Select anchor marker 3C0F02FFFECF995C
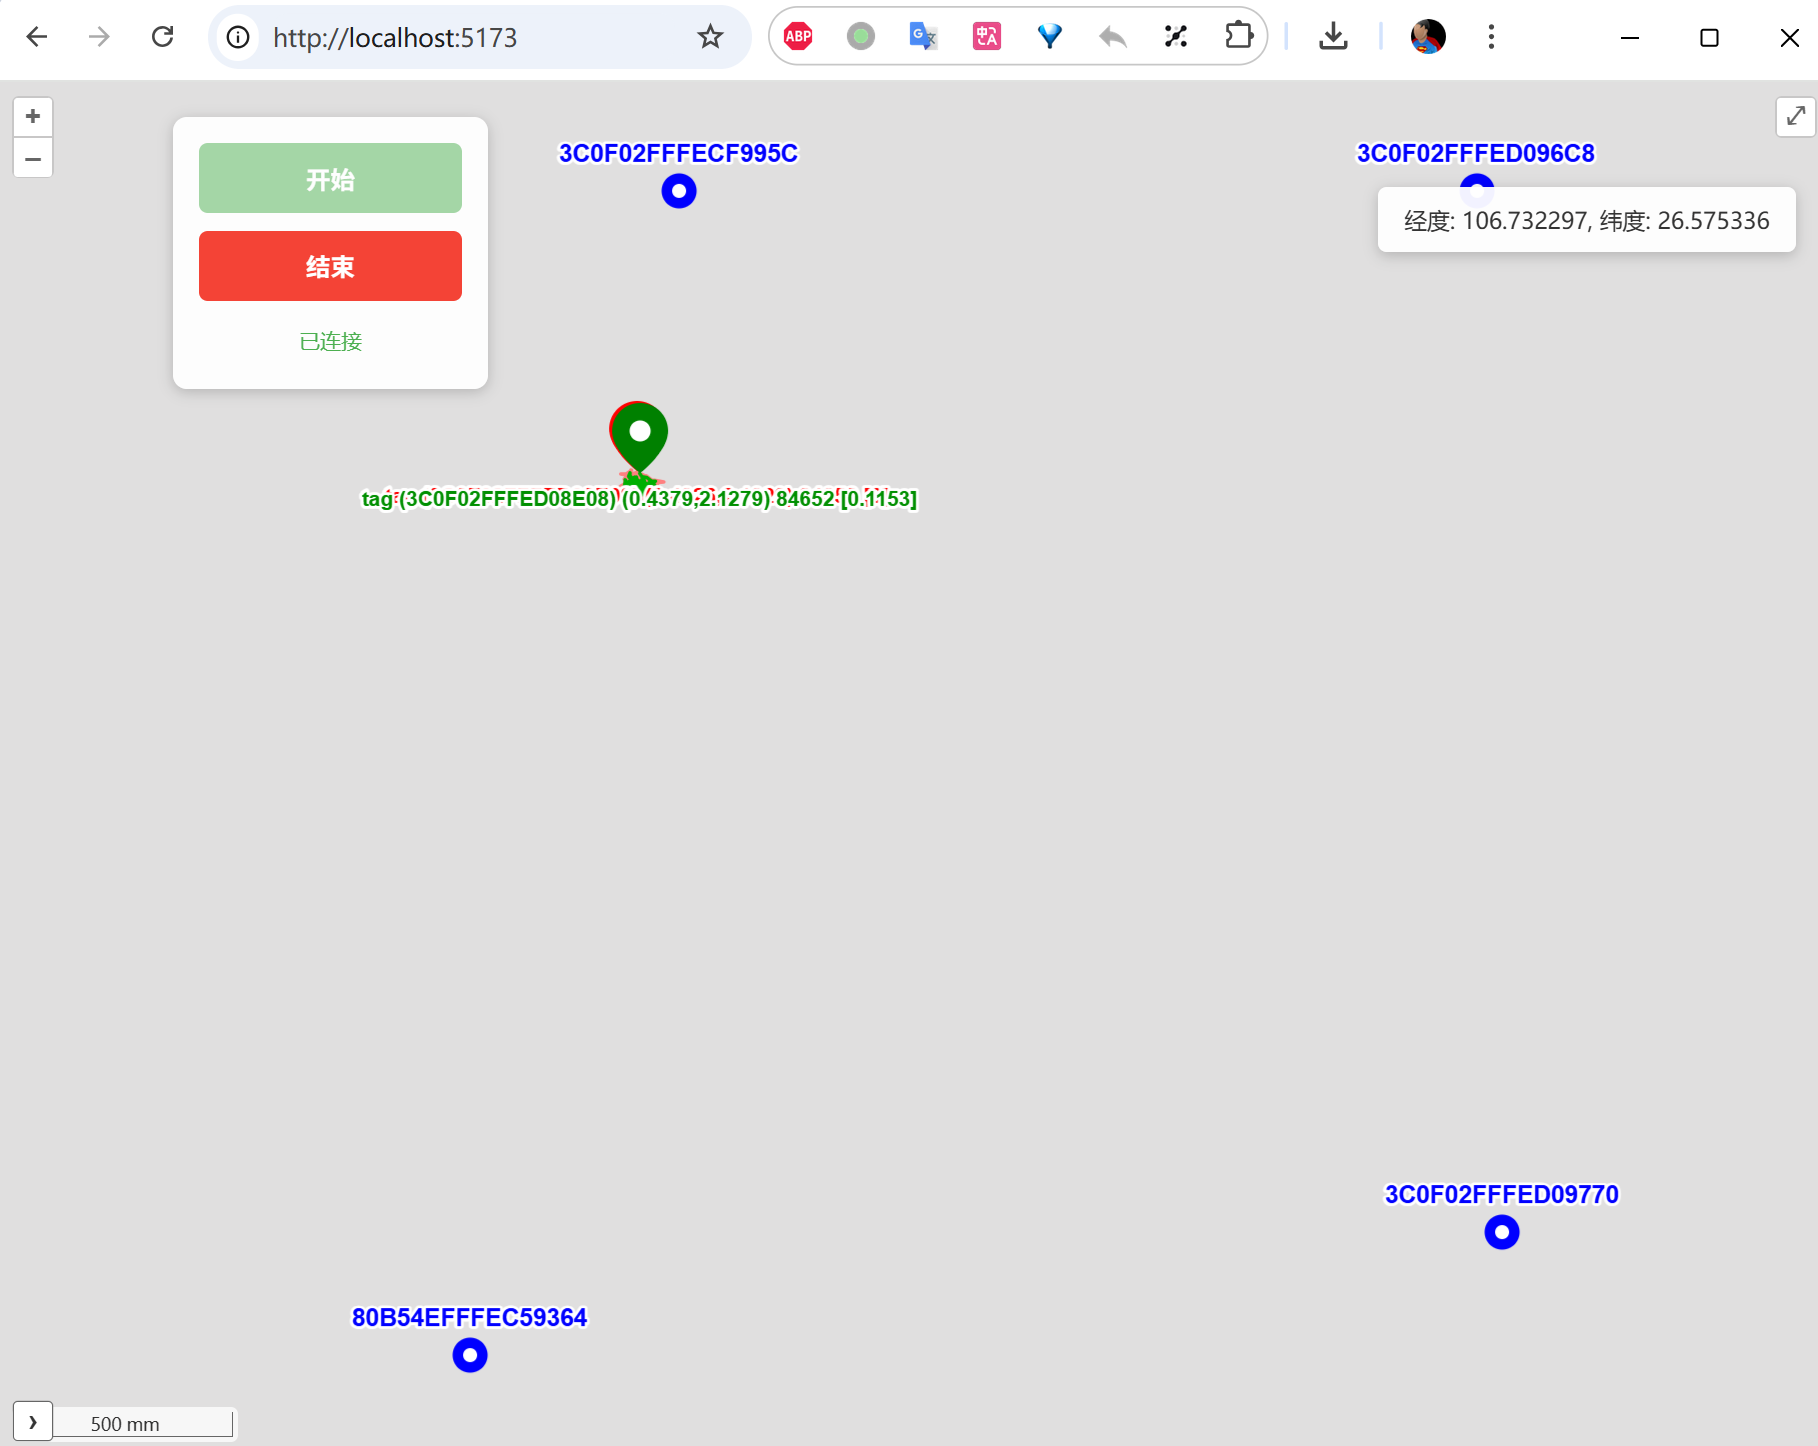This screenshot has height=1446, width=1818. tap(679, 191)
